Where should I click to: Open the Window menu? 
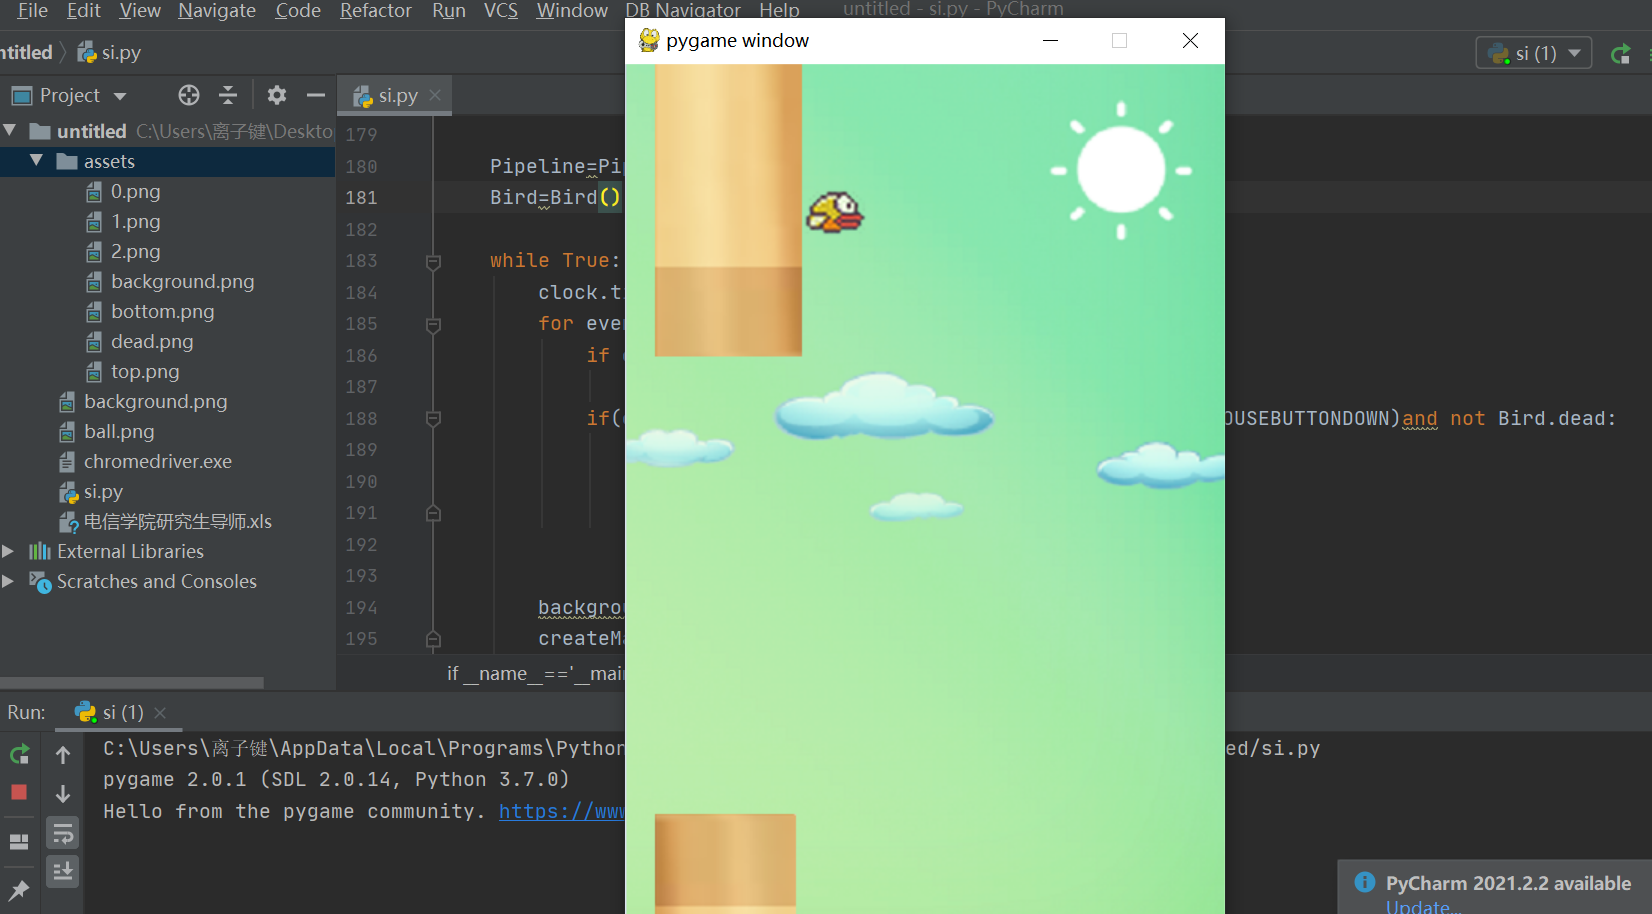click(572, 10)
